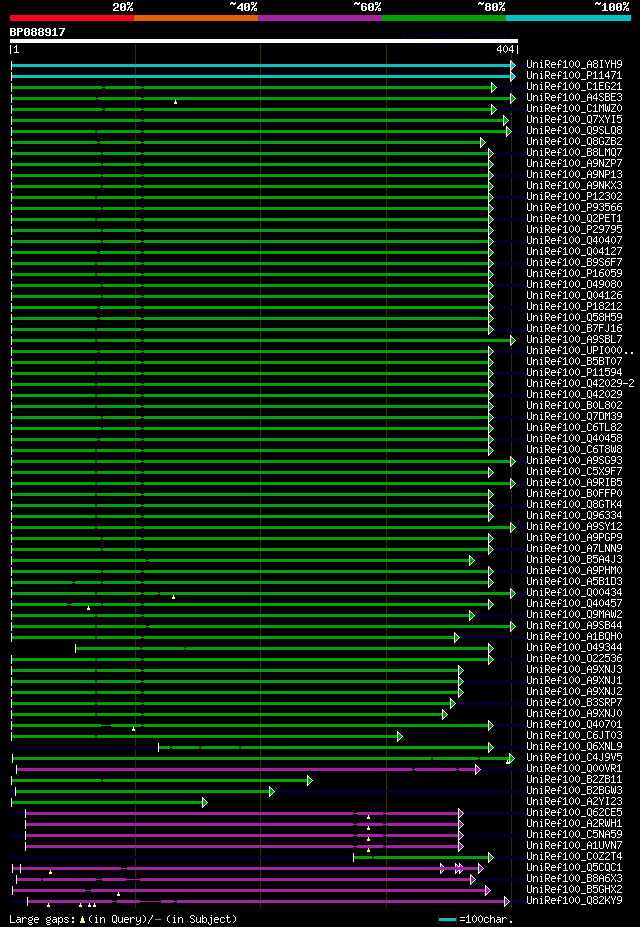Click the arrowhead ending the Q00VR1 purple alignment
Image resolution: width=640 pixels, height=927 pixels.
[x=478, y=770]
